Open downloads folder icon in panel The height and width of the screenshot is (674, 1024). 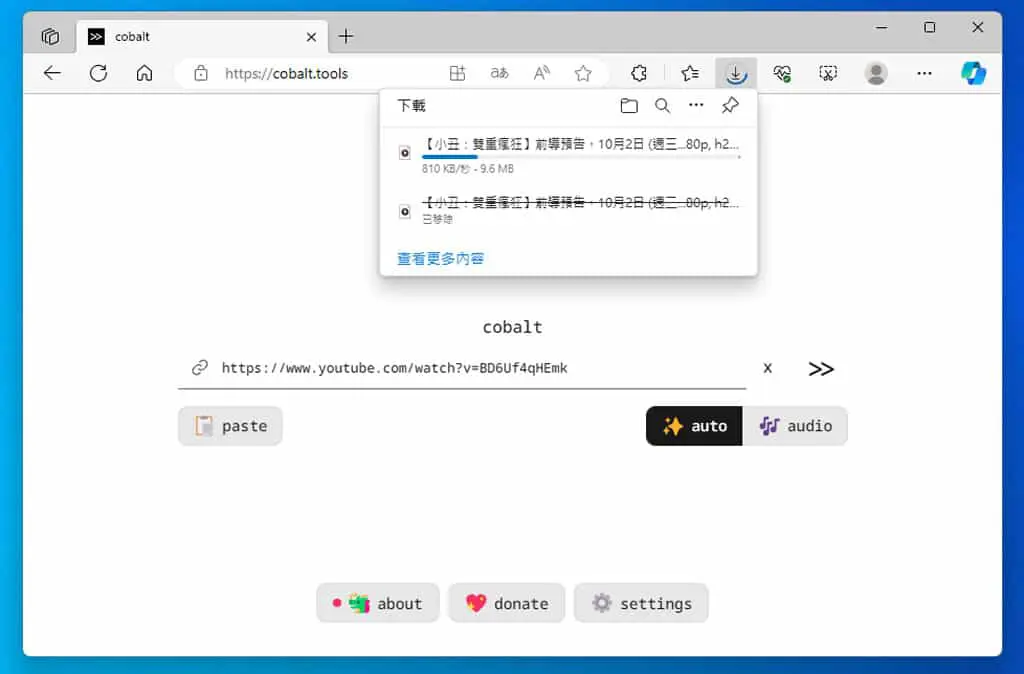(x=629, y=106)
